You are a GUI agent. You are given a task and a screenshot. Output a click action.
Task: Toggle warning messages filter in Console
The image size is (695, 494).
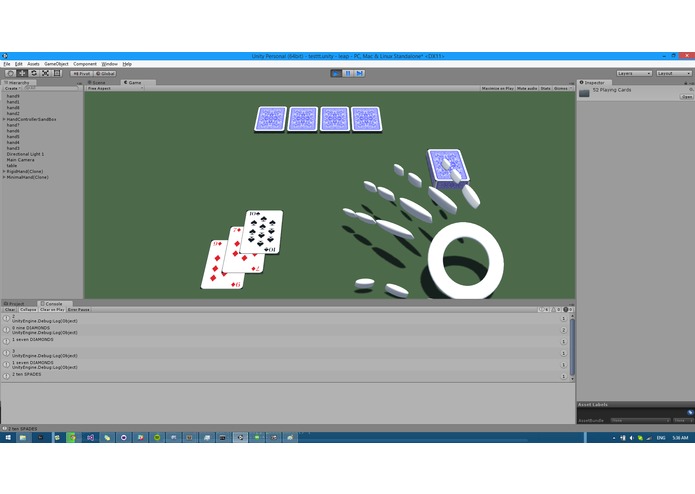556,309
